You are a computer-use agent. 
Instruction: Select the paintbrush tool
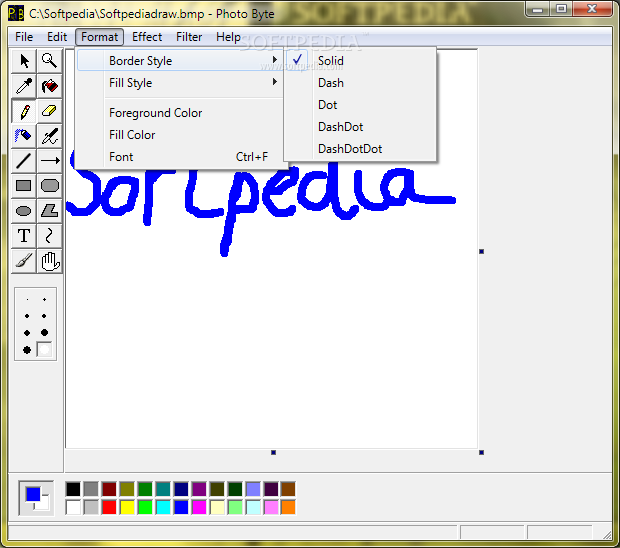tap(24, 261)
